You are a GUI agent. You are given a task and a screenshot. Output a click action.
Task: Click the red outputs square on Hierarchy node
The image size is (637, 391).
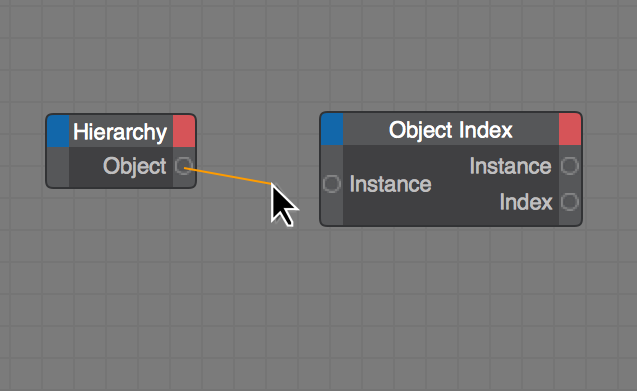click(x=184, y=131)
